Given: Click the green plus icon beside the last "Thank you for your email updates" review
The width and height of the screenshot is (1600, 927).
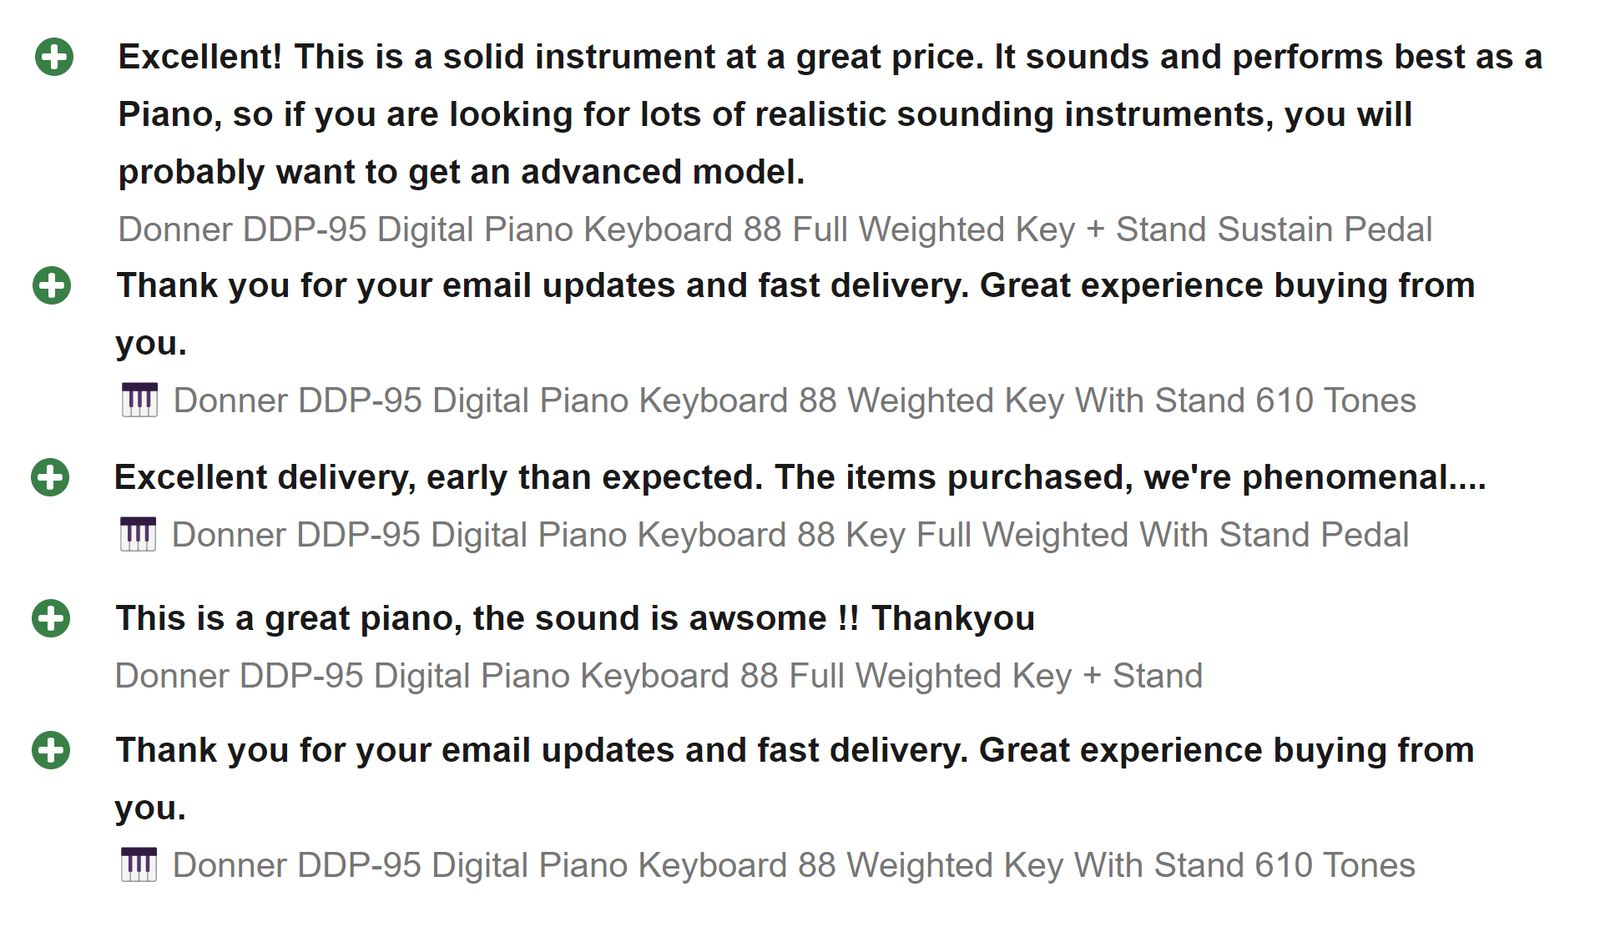Looking at the screenshot, I should click(51, 750).
